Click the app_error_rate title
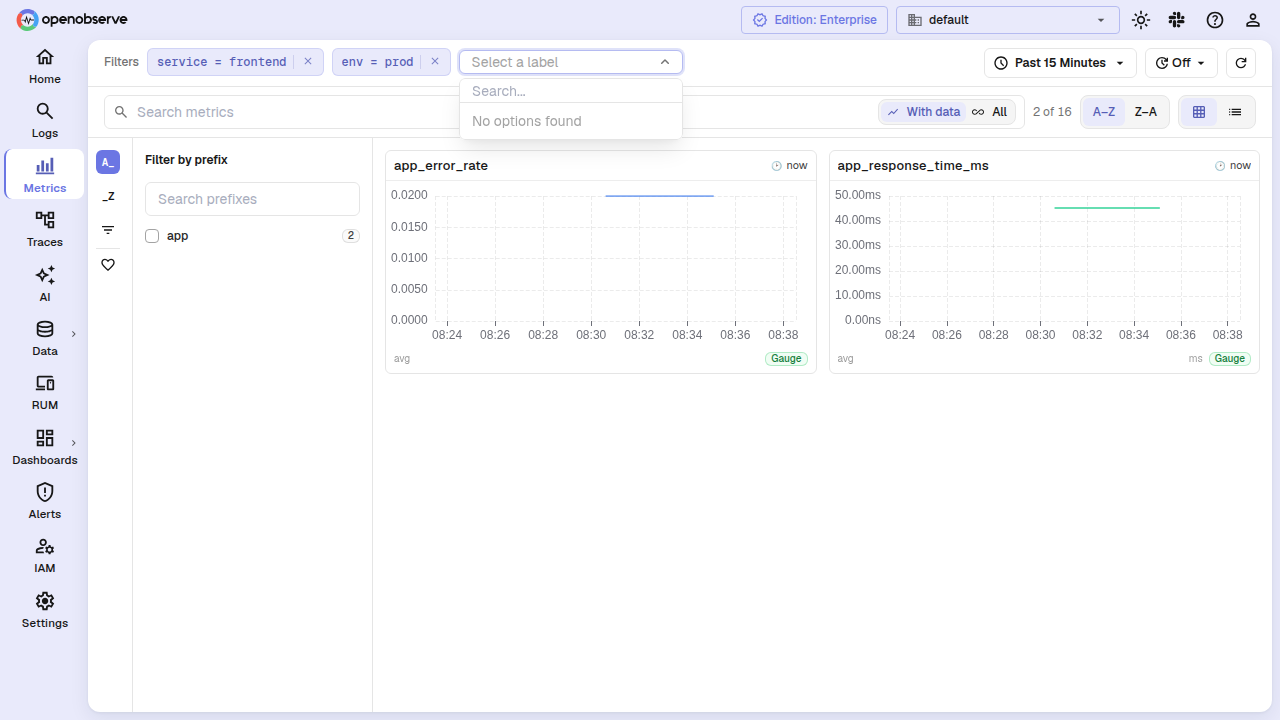The image size is (1280, 720). click(x=441, y=166)
